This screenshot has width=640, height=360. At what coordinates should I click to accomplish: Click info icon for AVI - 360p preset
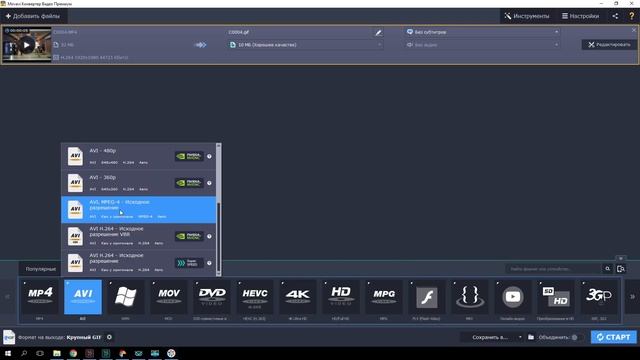(x=209, y=183)
